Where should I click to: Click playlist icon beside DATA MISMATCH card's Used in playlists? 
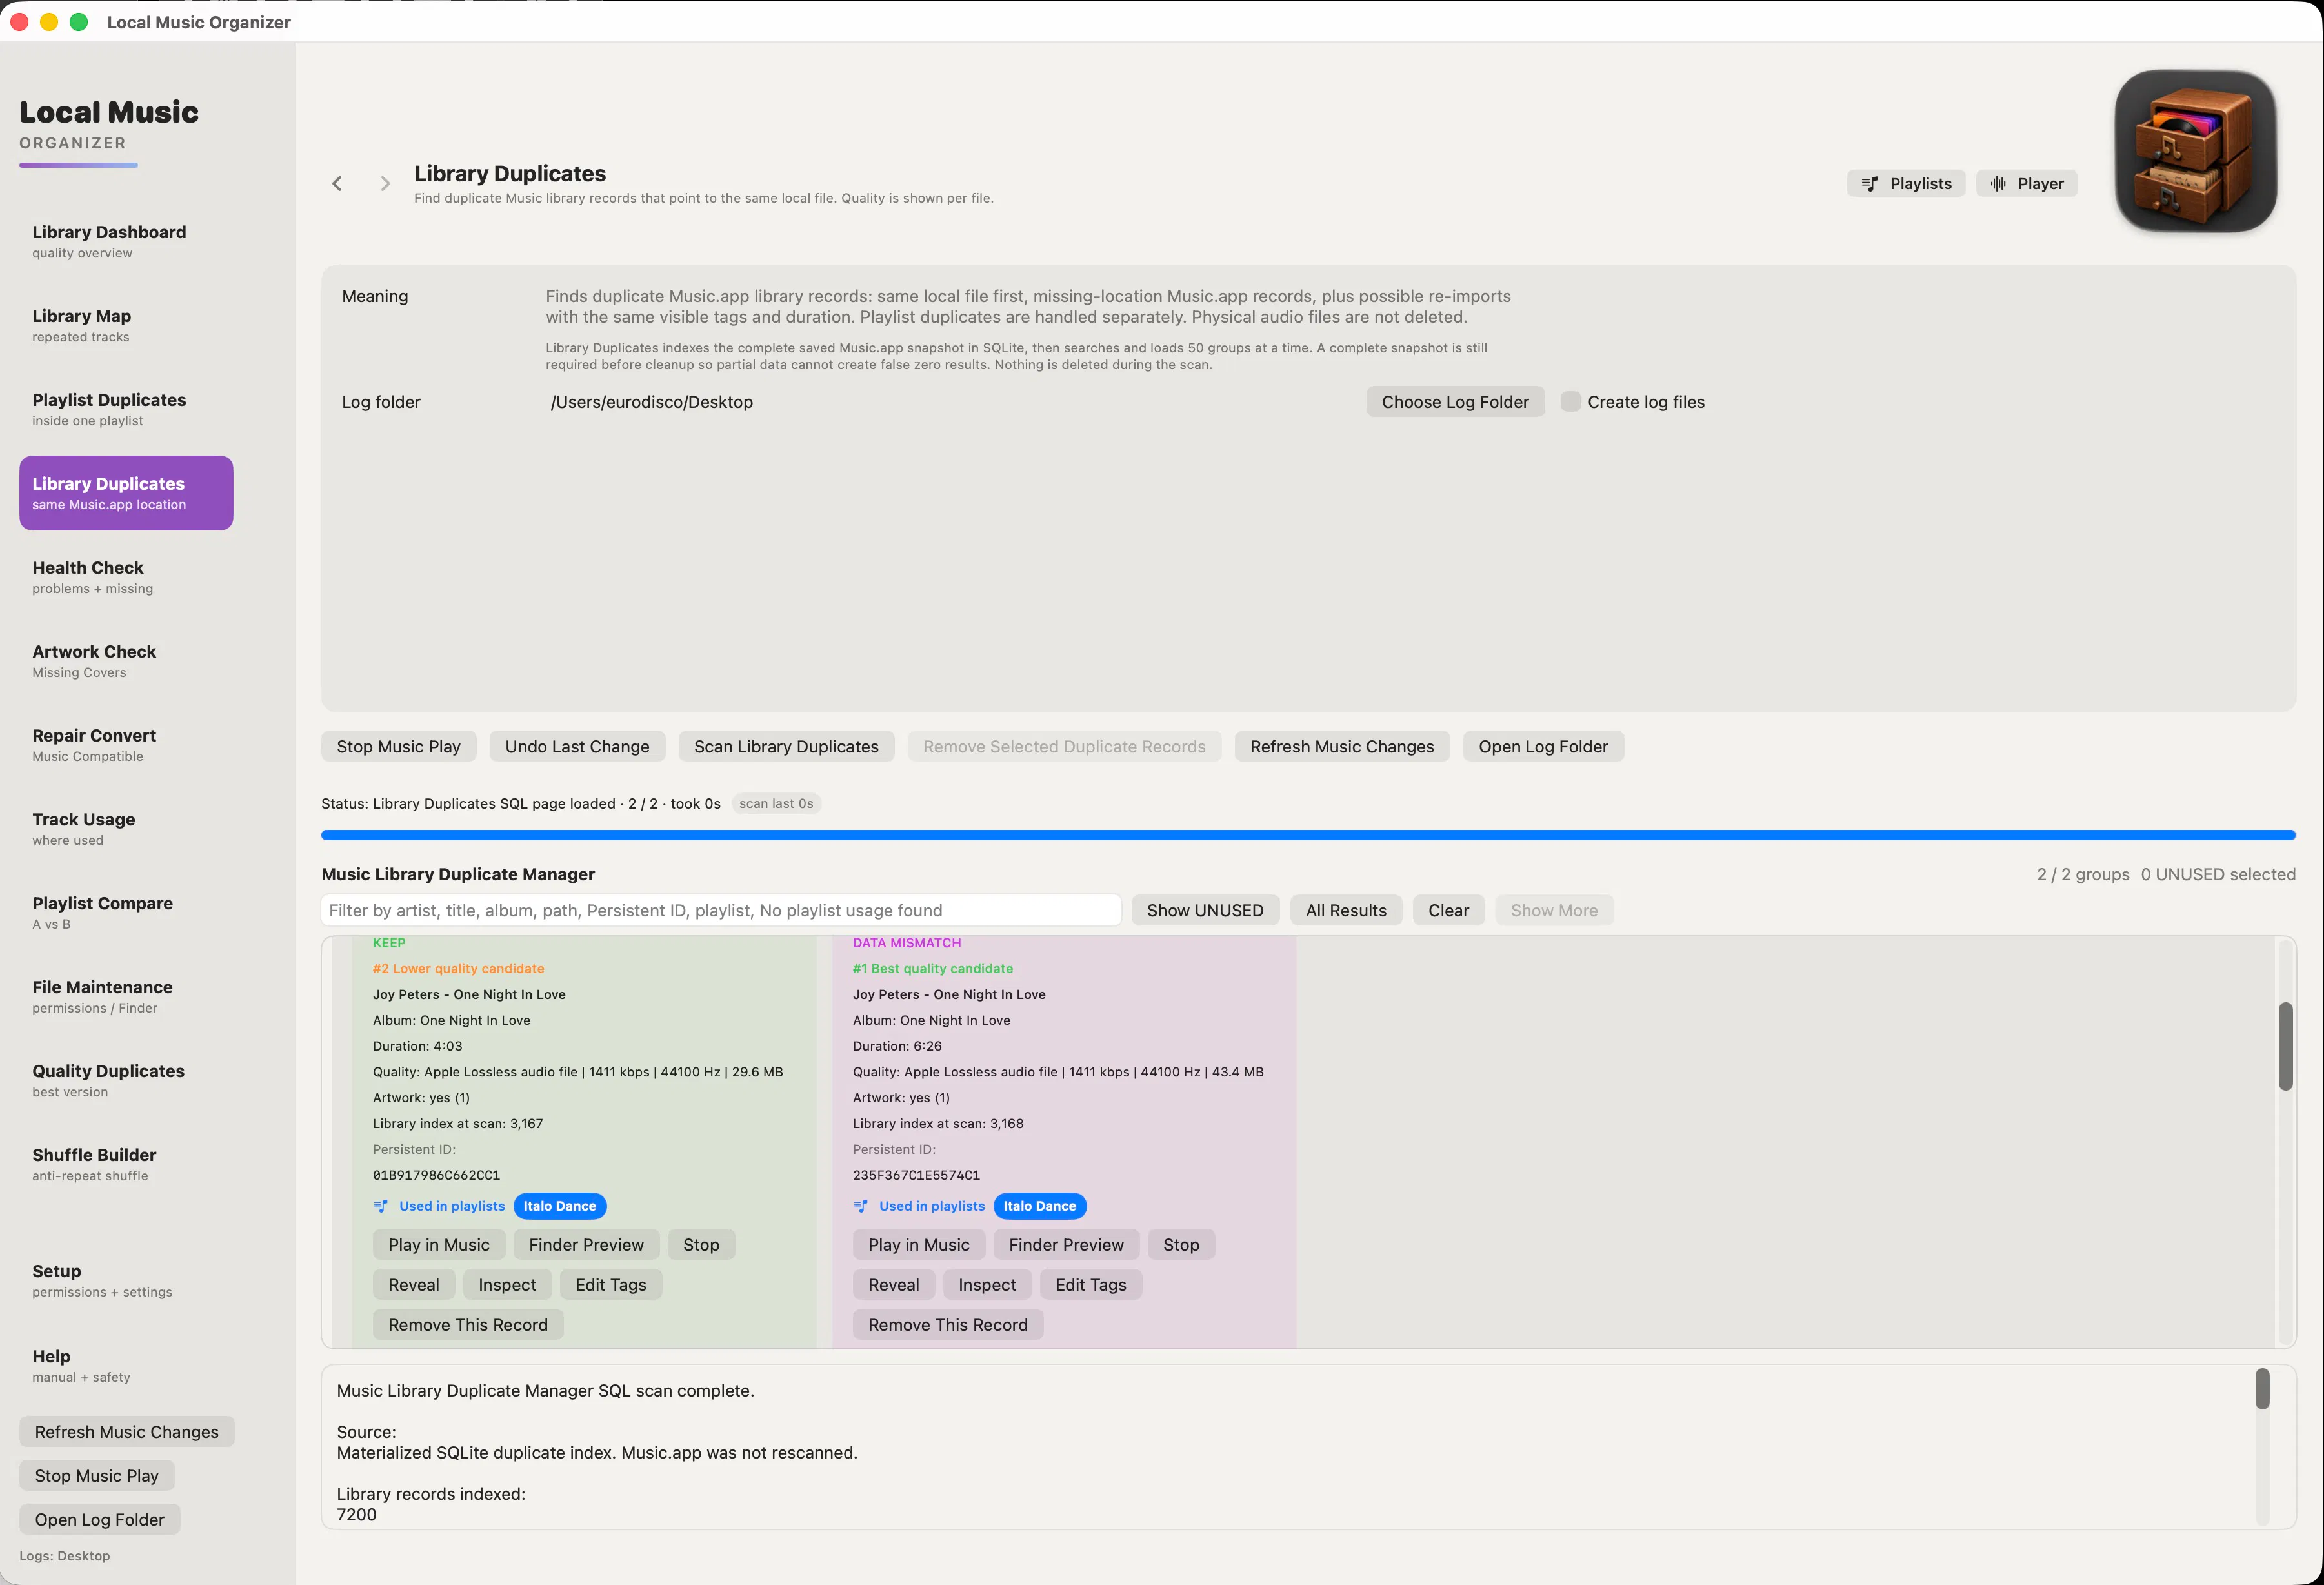point(861,1206)
